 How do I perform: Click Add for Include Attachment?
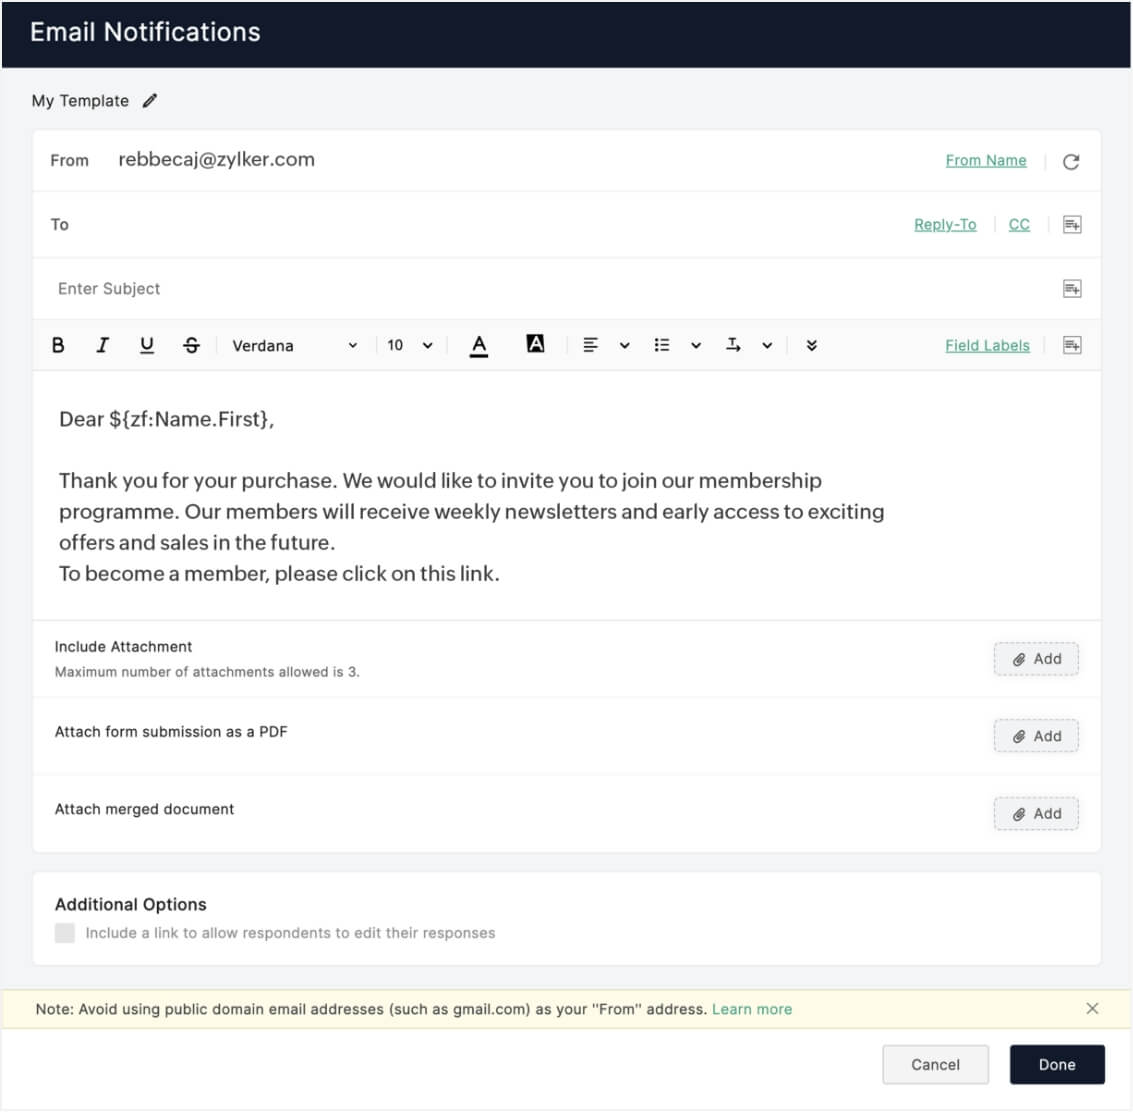[x=1036, y=658]
